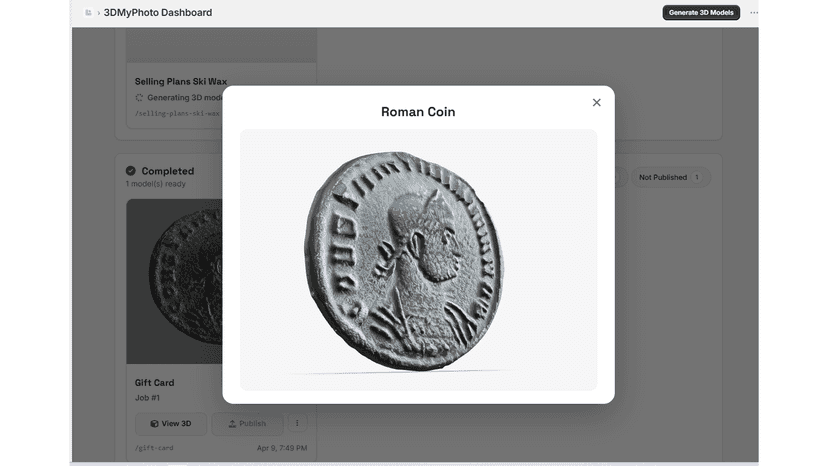Click the Job #1 label
Screen dimensions: 828x466
[x=147, y=398]
